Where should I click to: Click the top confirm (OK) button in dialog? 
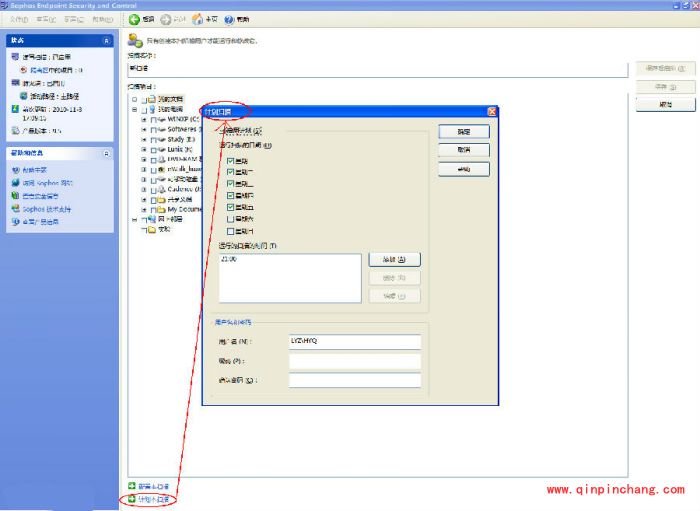click(463, 131)
